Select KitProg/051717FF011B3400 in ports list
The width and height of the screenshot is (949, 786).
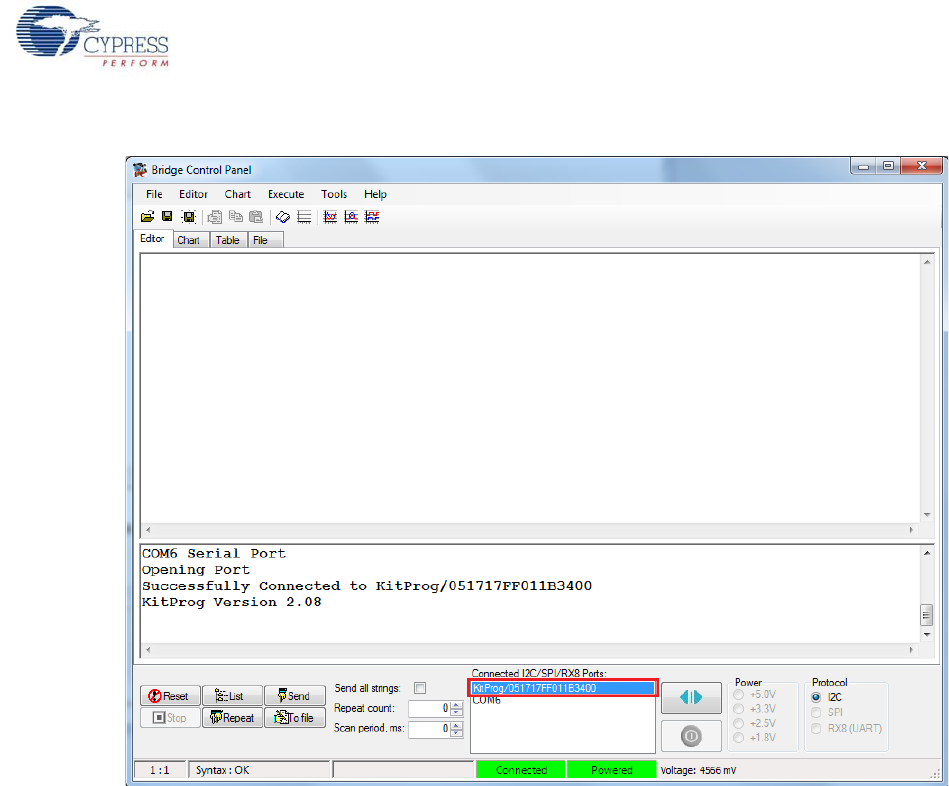pyautogui.click(x=563, y=688)
